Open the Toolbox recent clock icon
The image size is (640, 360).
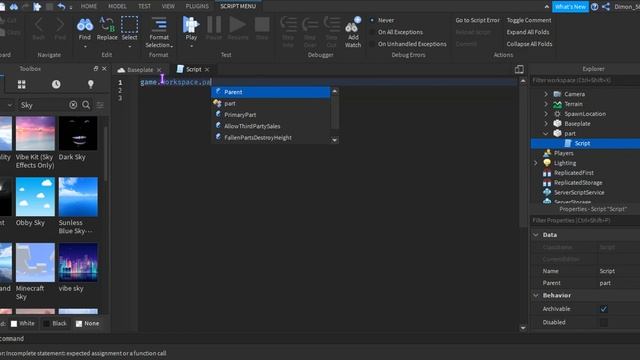(56, 84)
